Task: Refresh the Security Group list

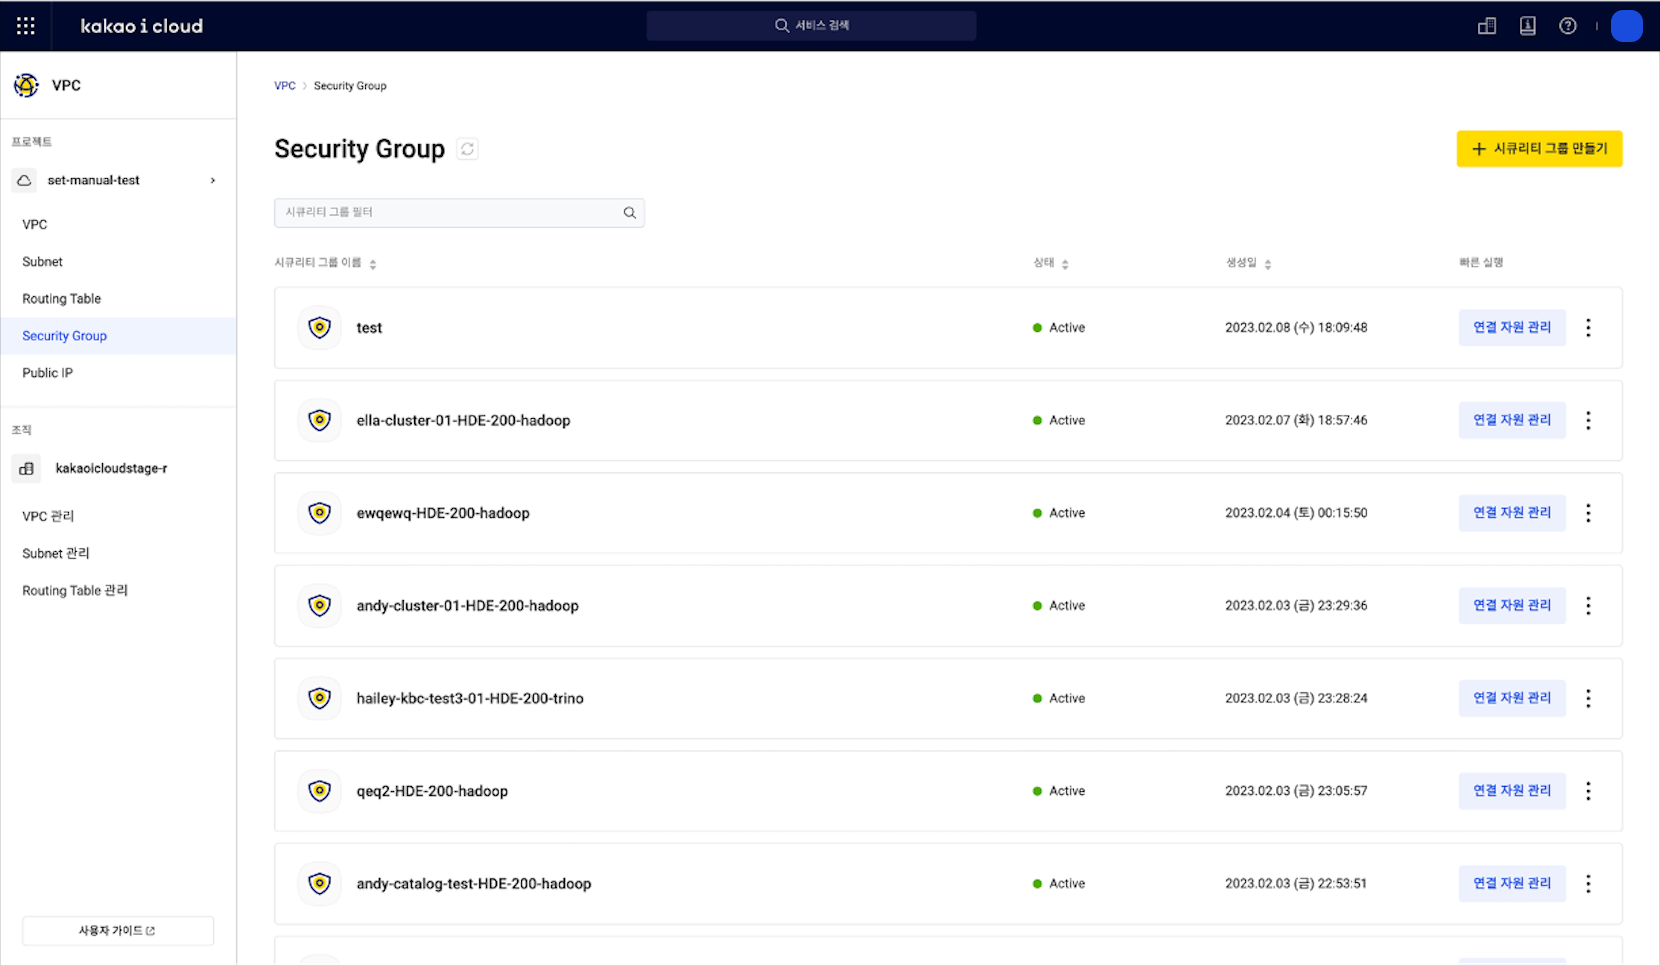Action: [x=467, y=149]
